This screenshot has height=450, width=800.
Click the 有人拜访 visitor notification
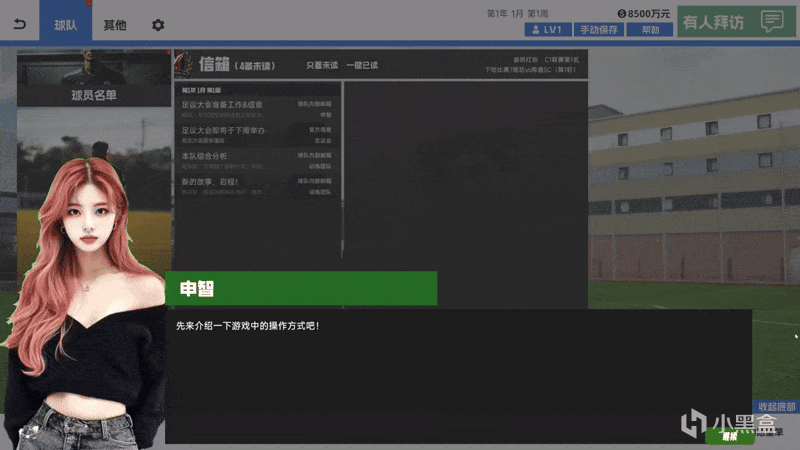point(736,22)
